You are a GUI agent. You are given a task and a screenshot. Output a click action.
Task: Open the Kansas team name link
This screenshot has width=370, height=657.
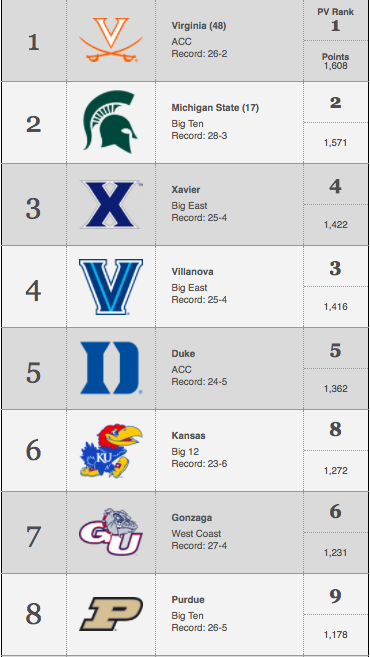(189, 436)
